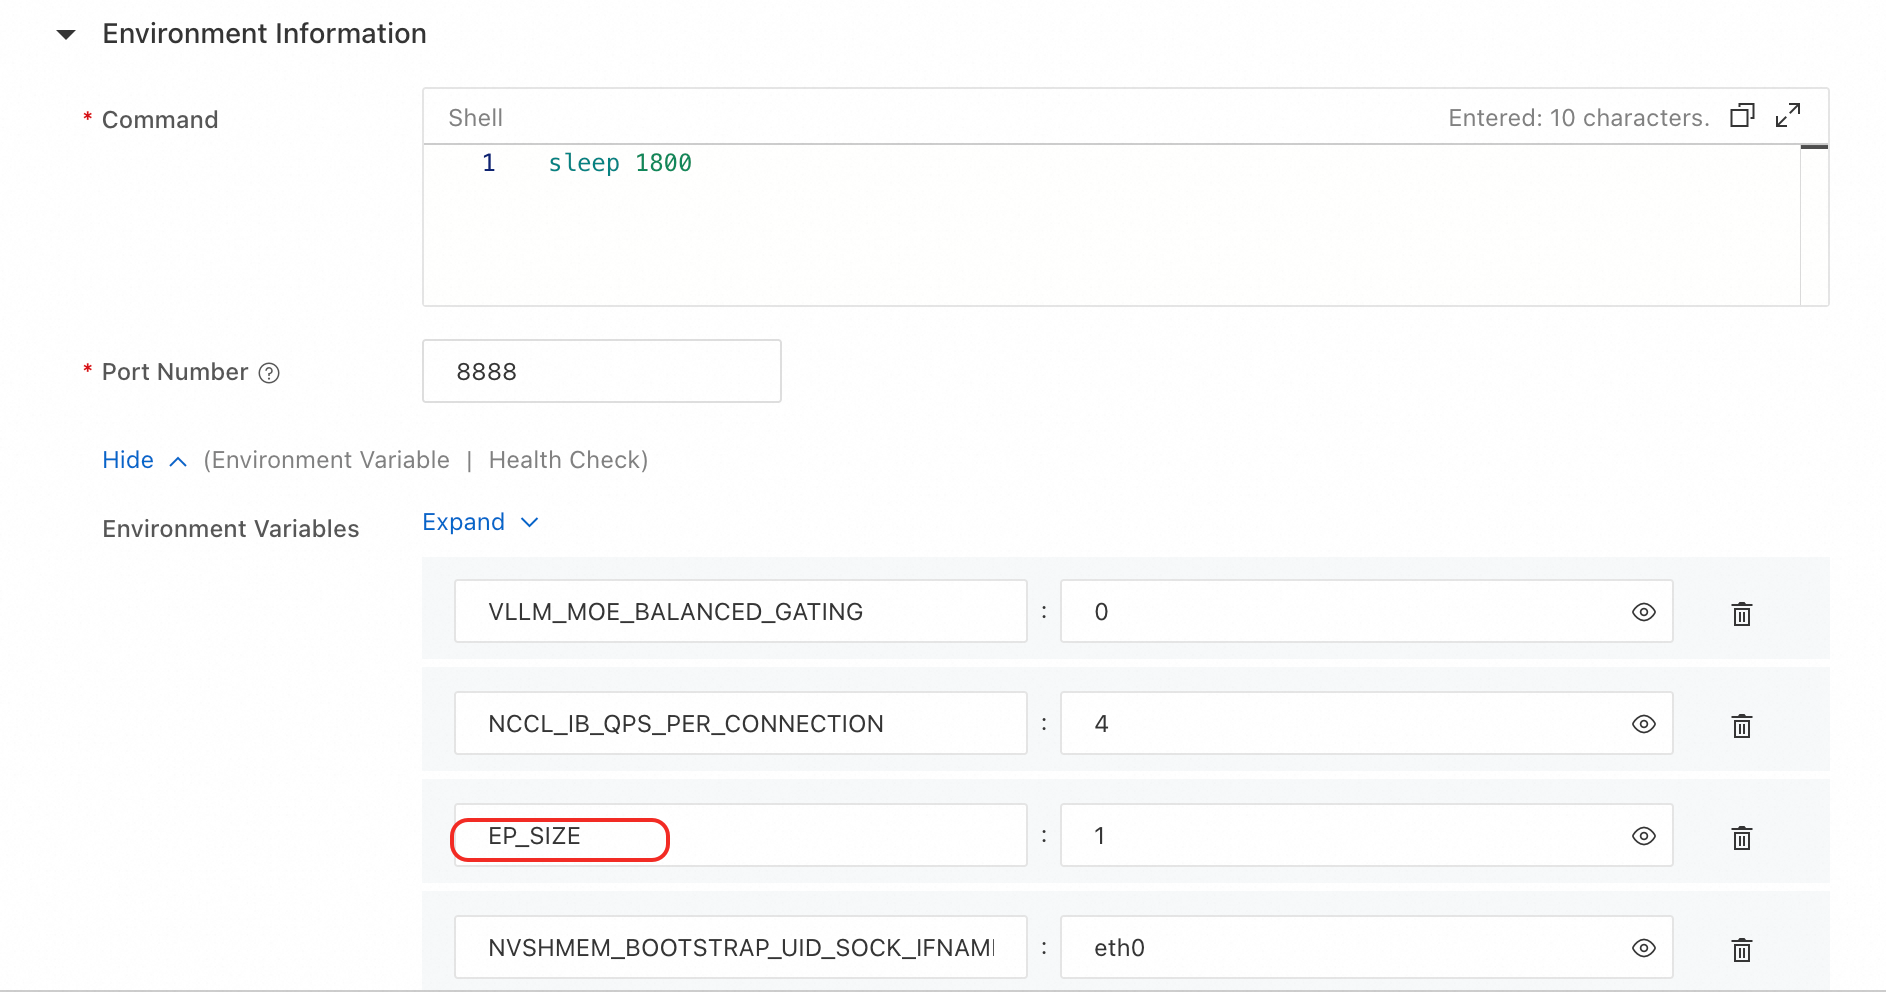The width and height of the screenshot is (1886, 992).
Task: Click the Environment Variables label
Action: 231,529
